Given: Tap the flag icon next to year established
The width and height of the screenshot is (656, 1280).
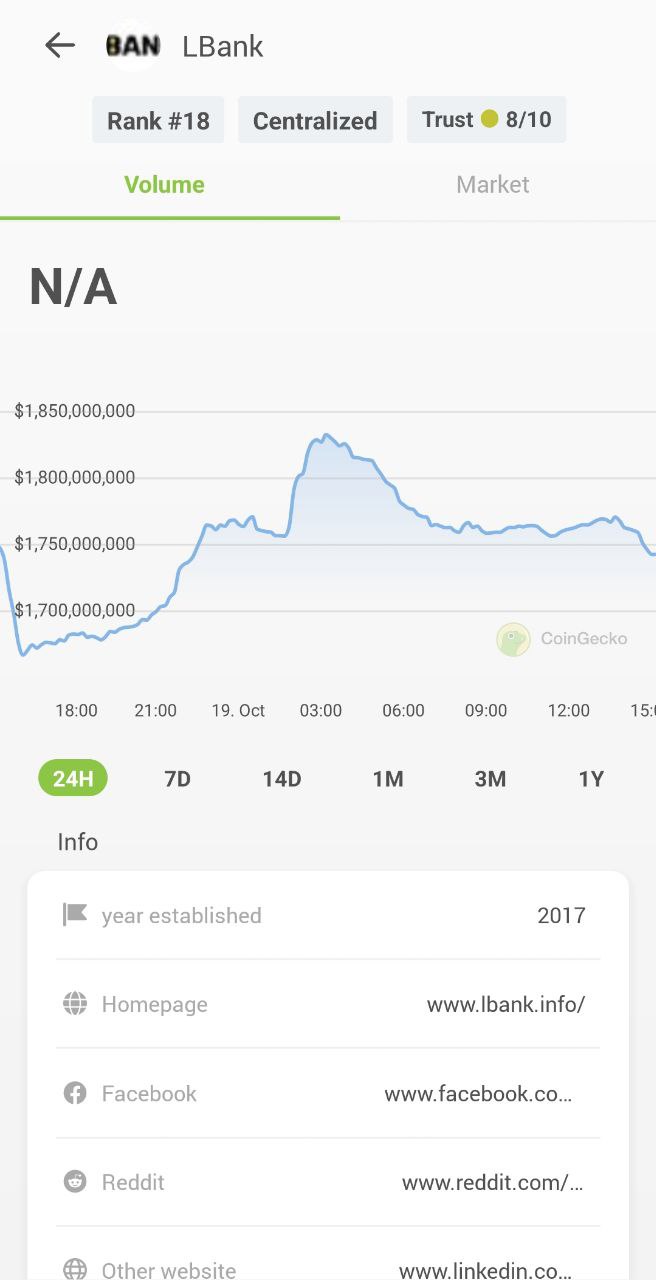Looking at the screenshot, I should (75, 914).
